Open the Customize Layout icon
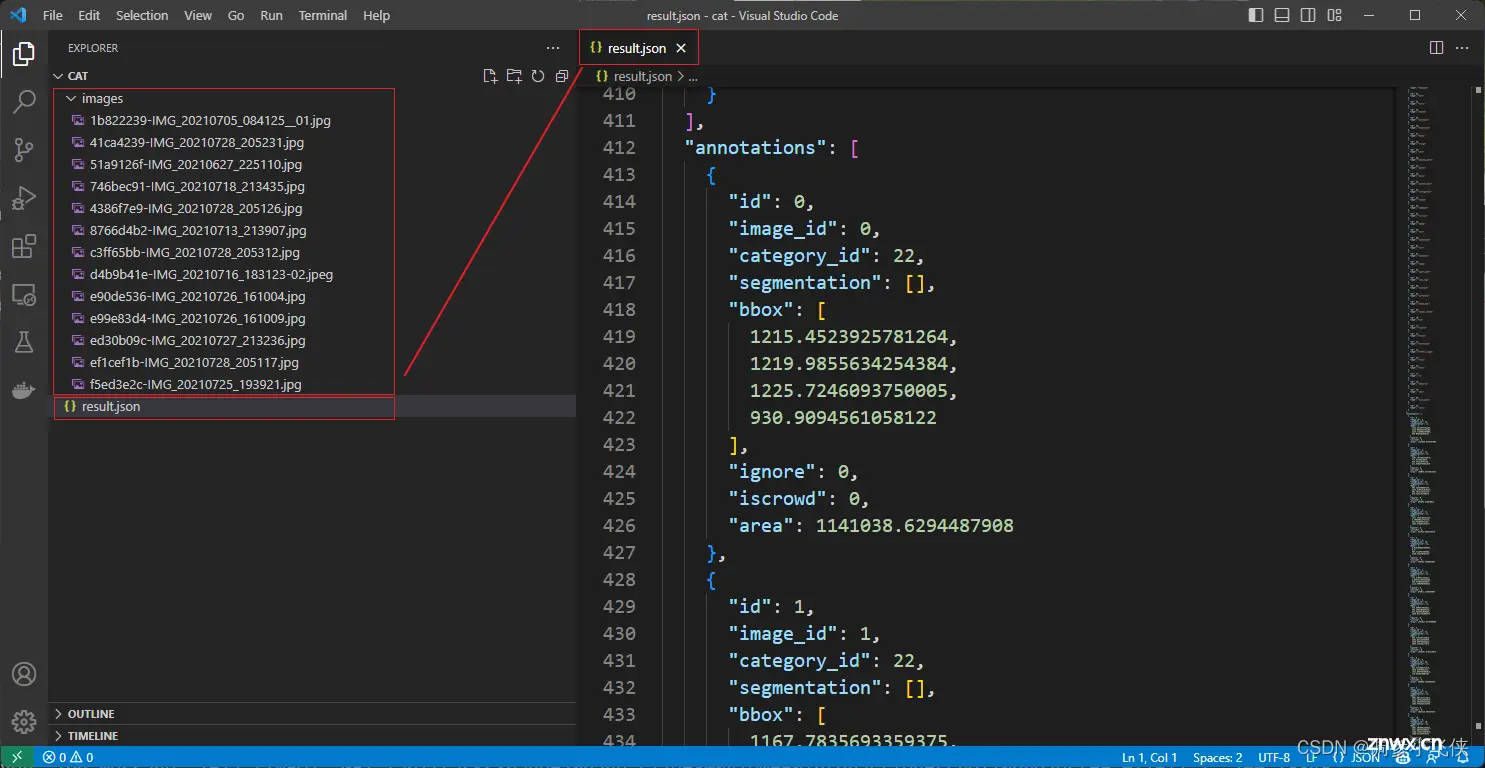1485x768 pixels. [x=1335, y=15]
